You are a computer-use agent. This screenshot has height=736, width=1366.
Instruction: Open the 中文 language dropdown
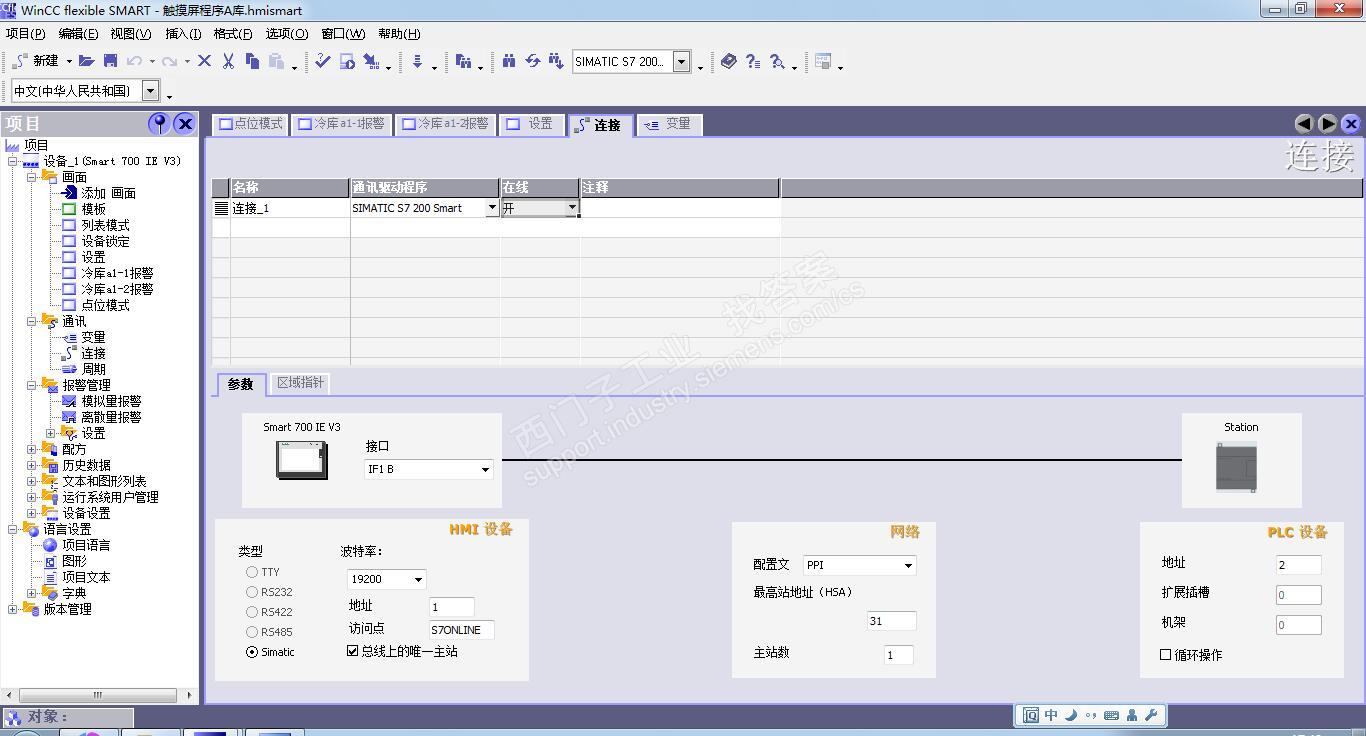tap(150, 91)
